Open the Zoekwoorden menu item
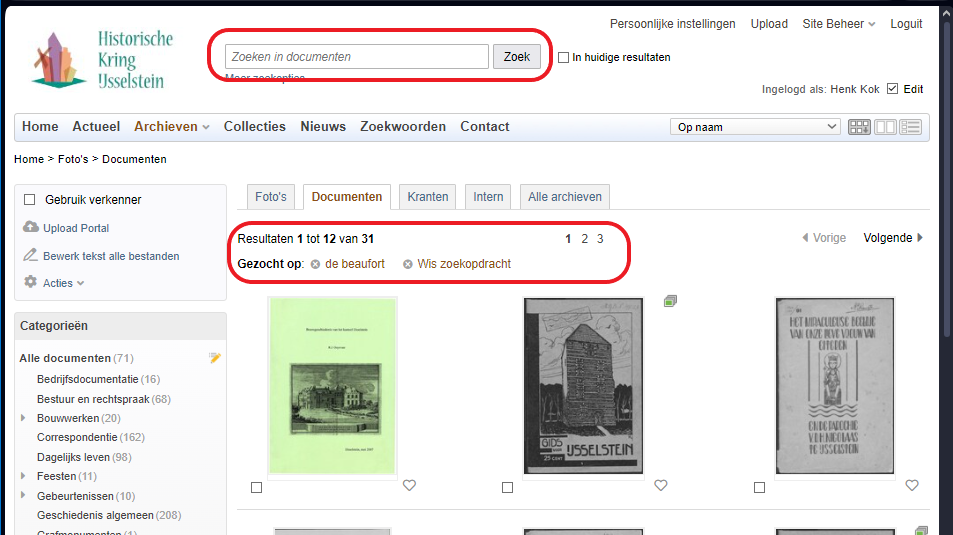This screenshot has height=535, width=953. 403,126
